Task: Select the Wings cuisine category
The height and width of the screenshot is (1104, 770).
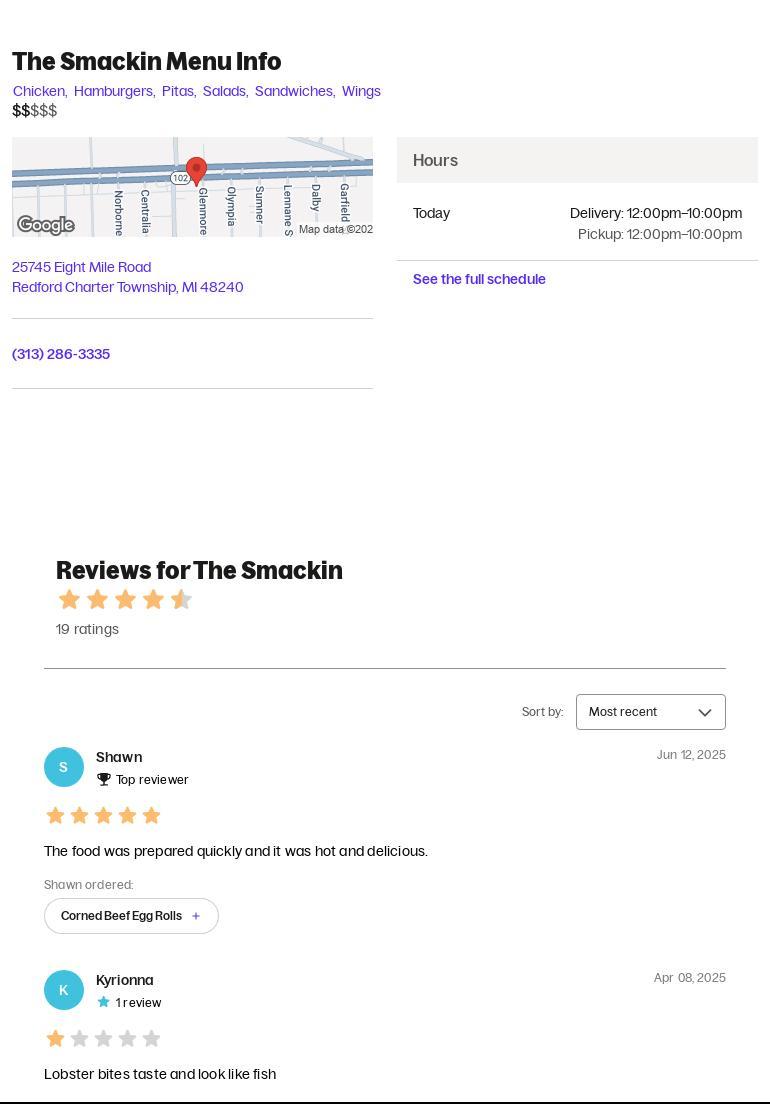Action: click(362, 91)
